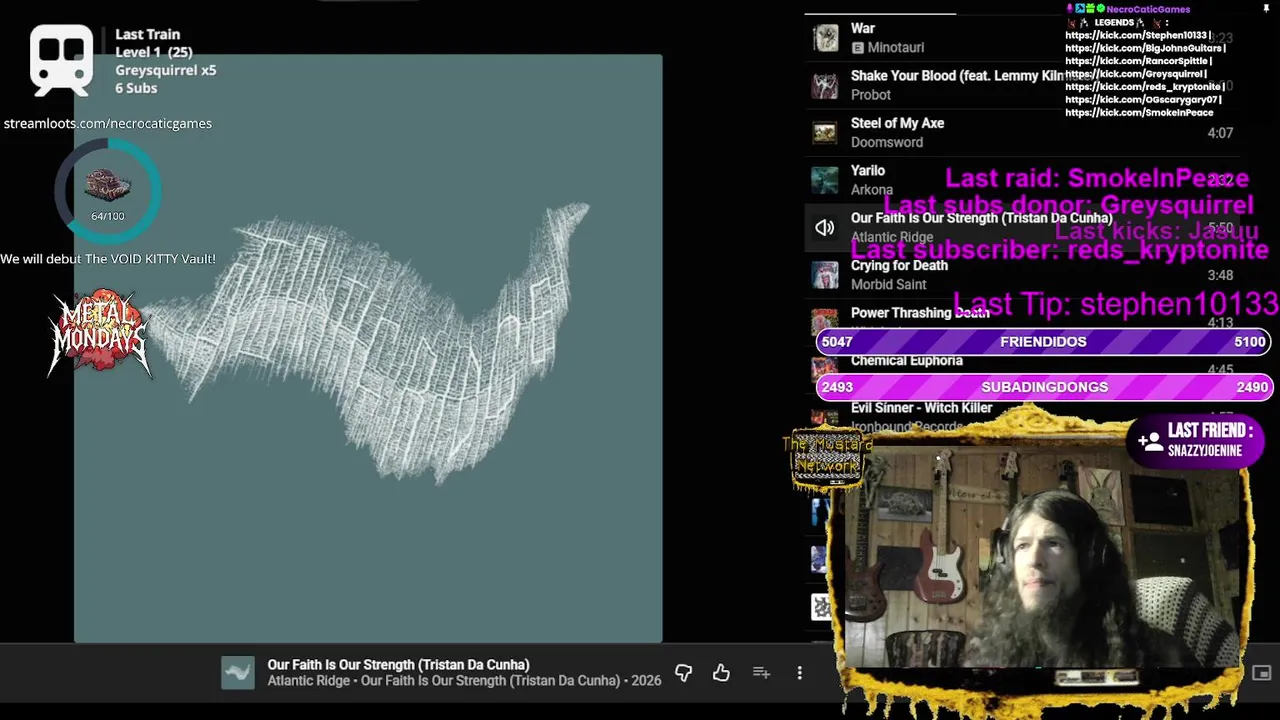Open the Minotauri artist name in queue
This screenshot has width=1280, height=720.
point(895,47)
